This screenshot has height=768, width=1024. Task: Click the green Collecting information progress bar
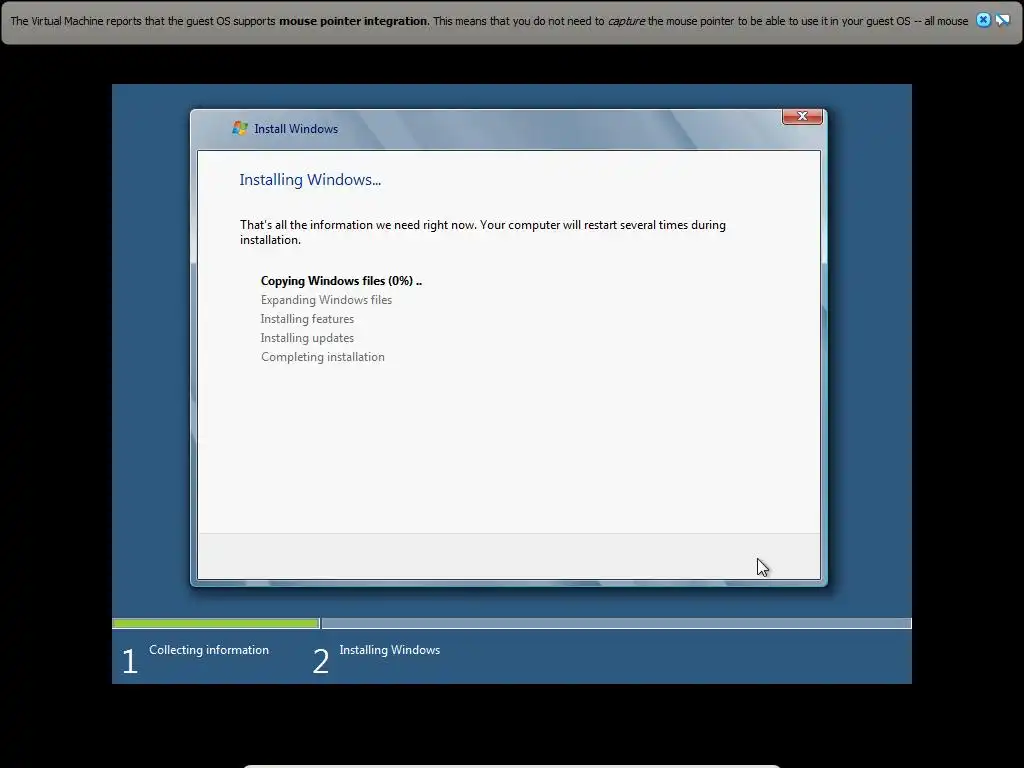[216, 624]
